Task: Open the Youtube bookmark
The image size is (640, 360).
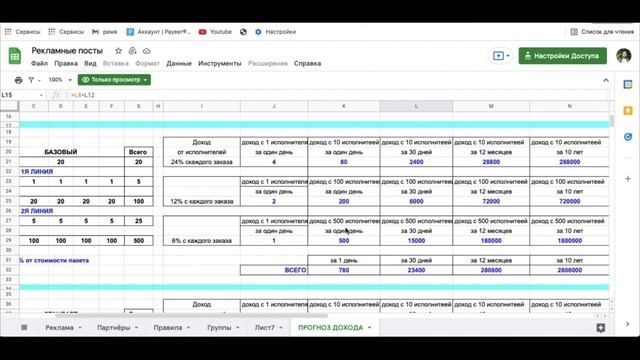Action: pos(216,31)
